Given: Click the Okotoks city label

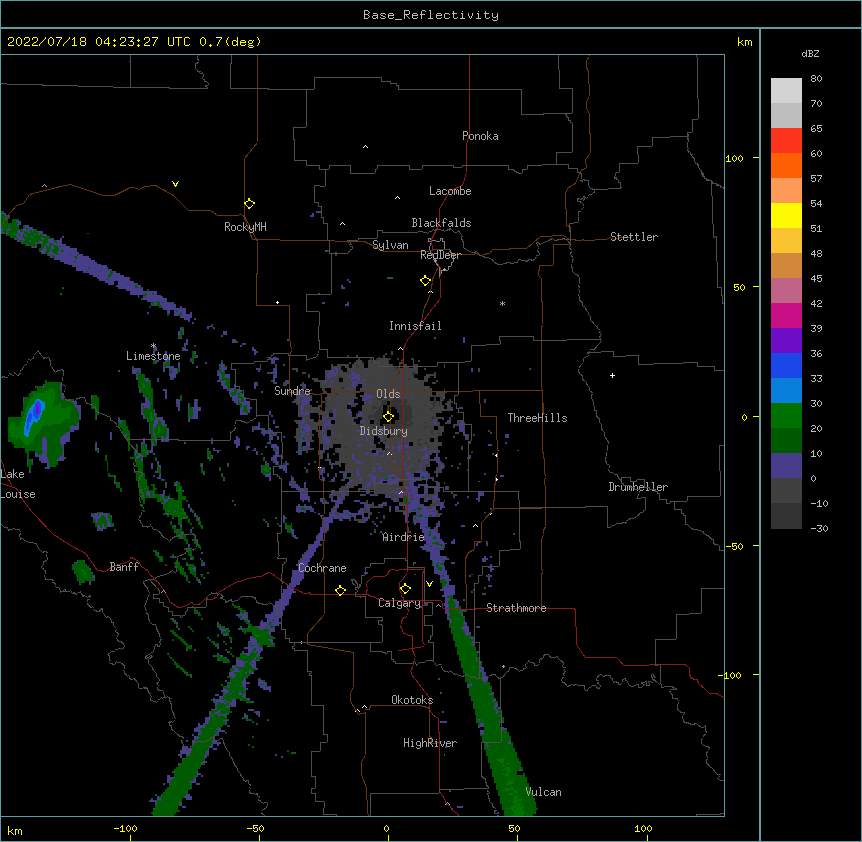Looking at the screenshot, I should tap(412, 700).
